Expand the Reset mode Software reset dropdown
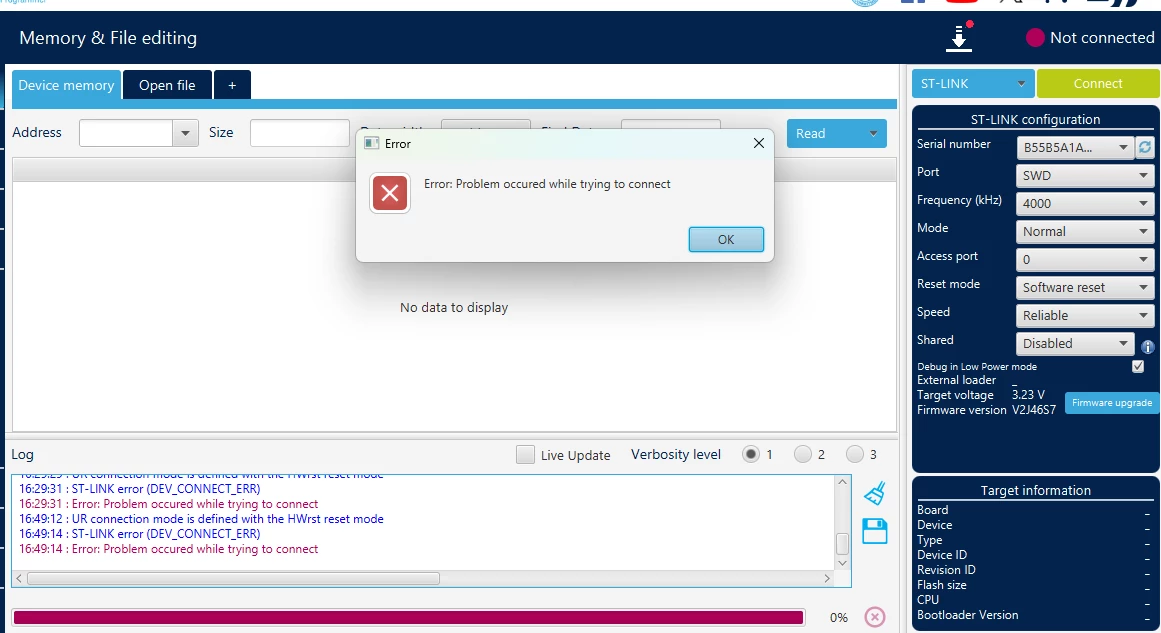1161x633 pixels. click(x=1085, y=287)
